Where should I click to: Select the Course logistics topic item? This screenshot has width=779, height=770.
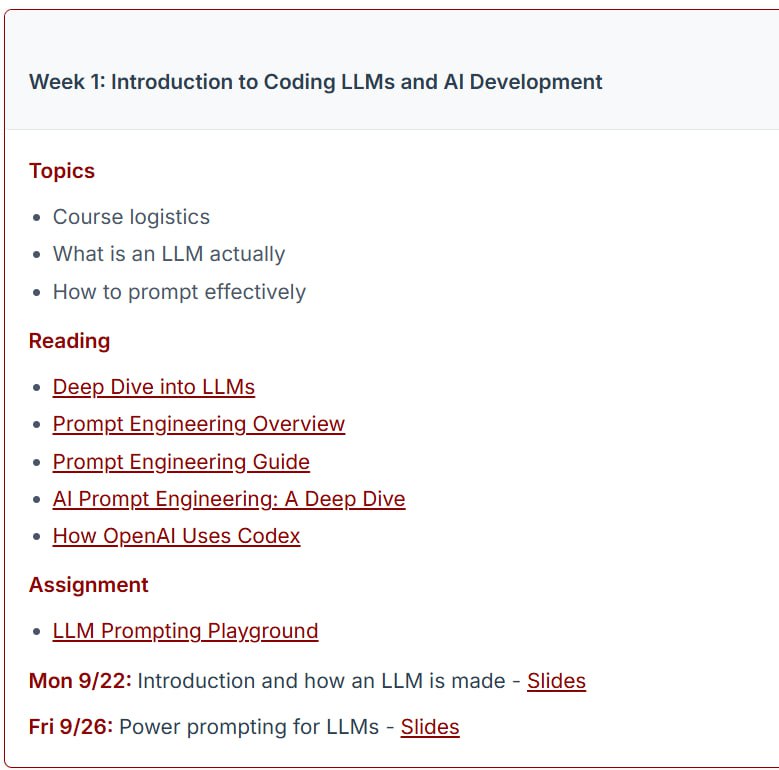(x=131, y=217)
